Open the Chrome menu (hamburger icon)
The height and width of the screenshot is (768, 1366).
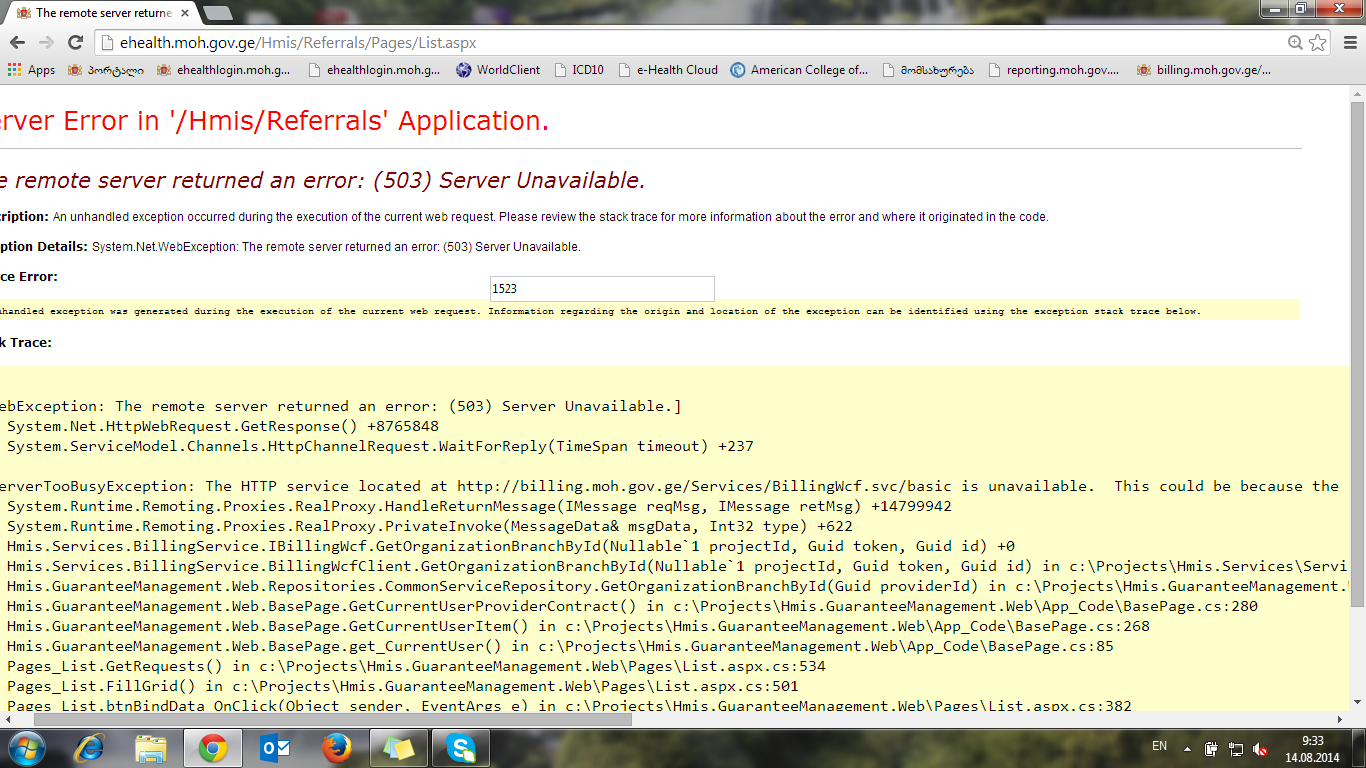(x=1349, y=43)
